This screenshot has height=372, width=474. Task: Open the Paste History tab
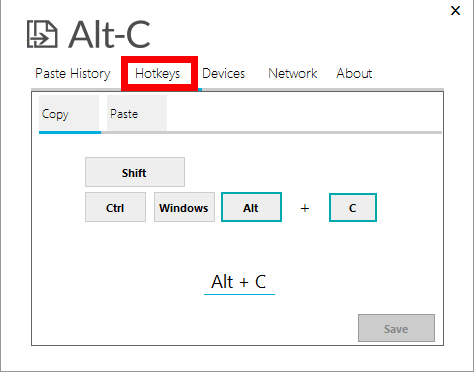(73, 73)
